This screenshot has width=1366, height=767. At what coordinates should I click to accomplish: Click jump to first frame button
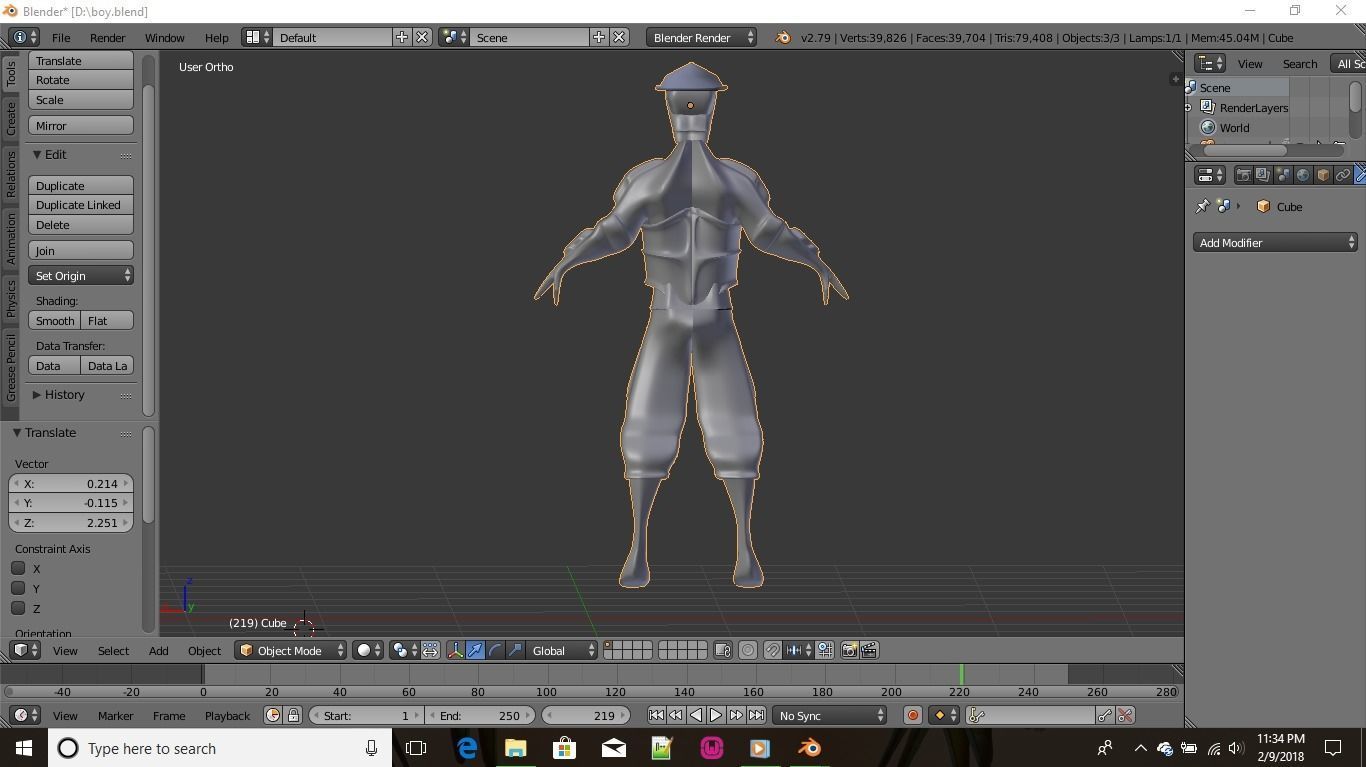656,716
